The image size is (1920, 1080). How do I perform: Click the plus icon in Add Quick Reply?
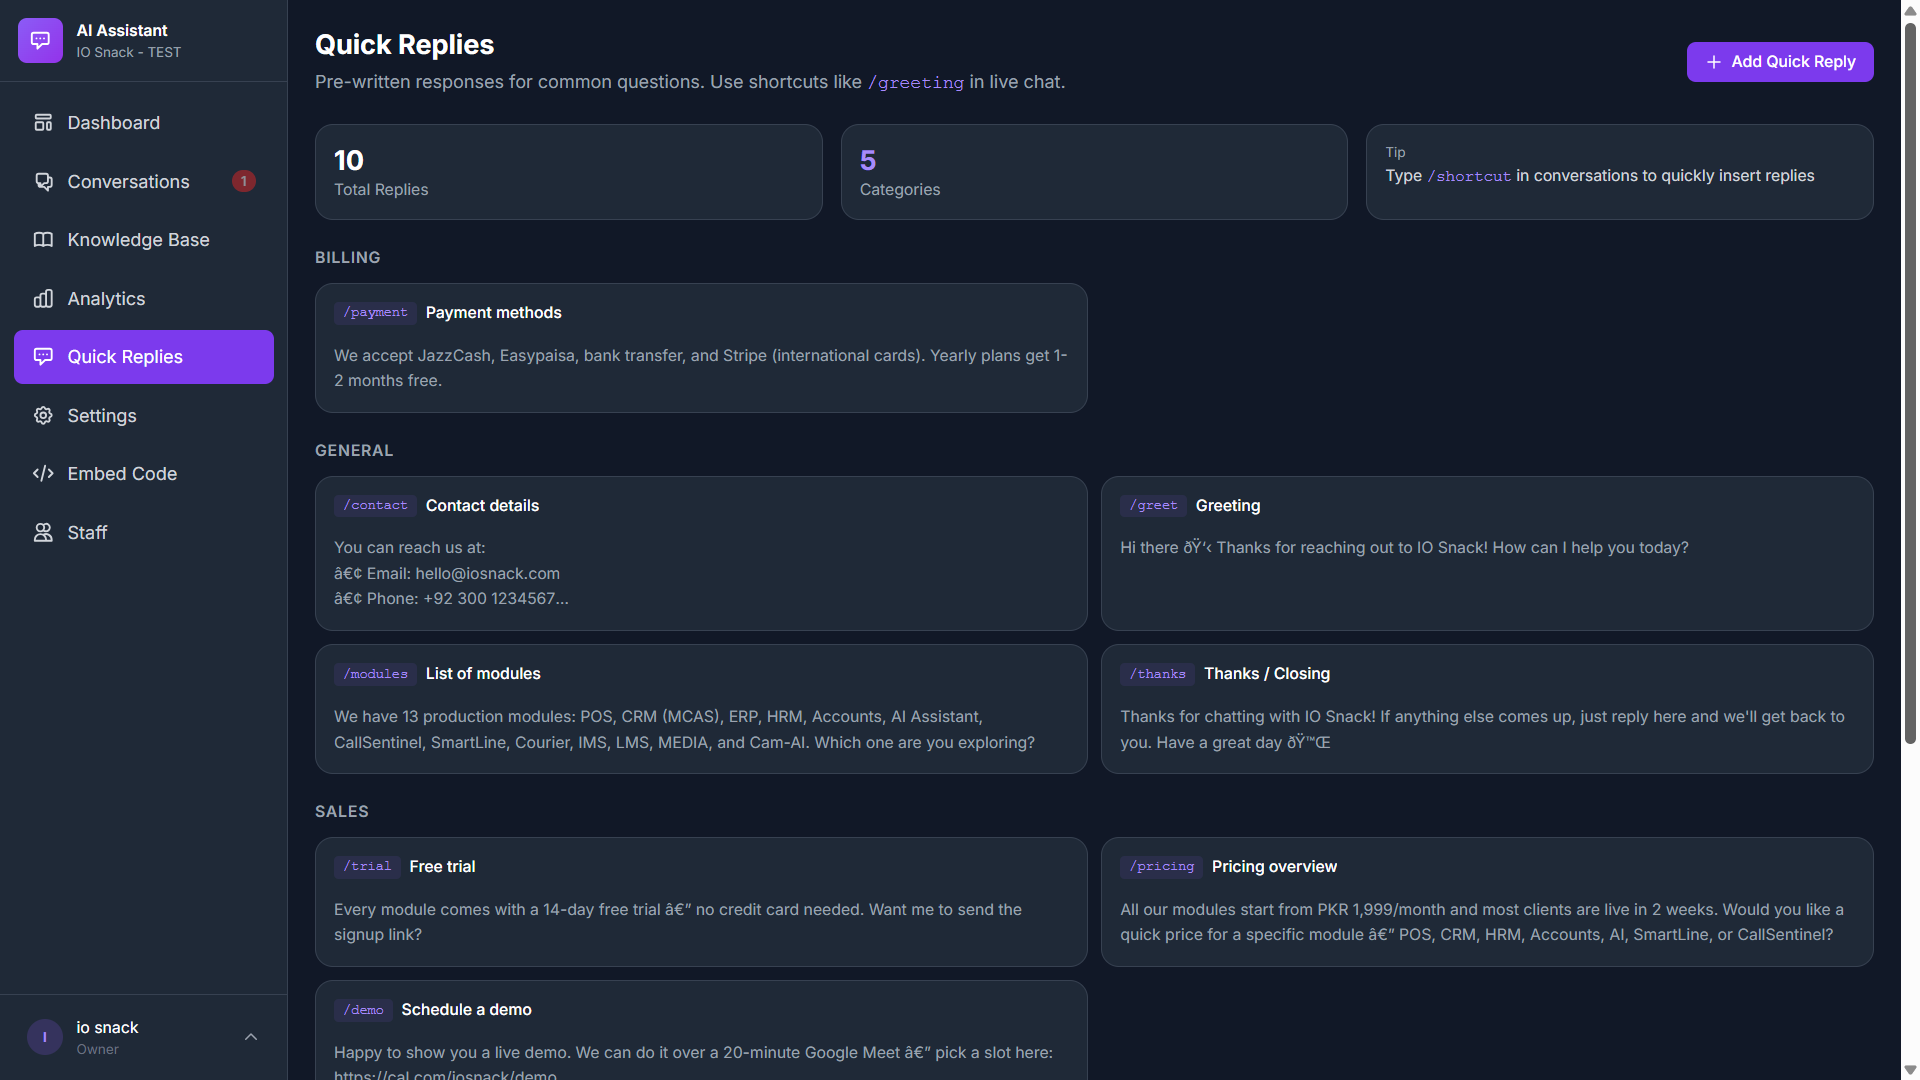[x=1714, y=62]
